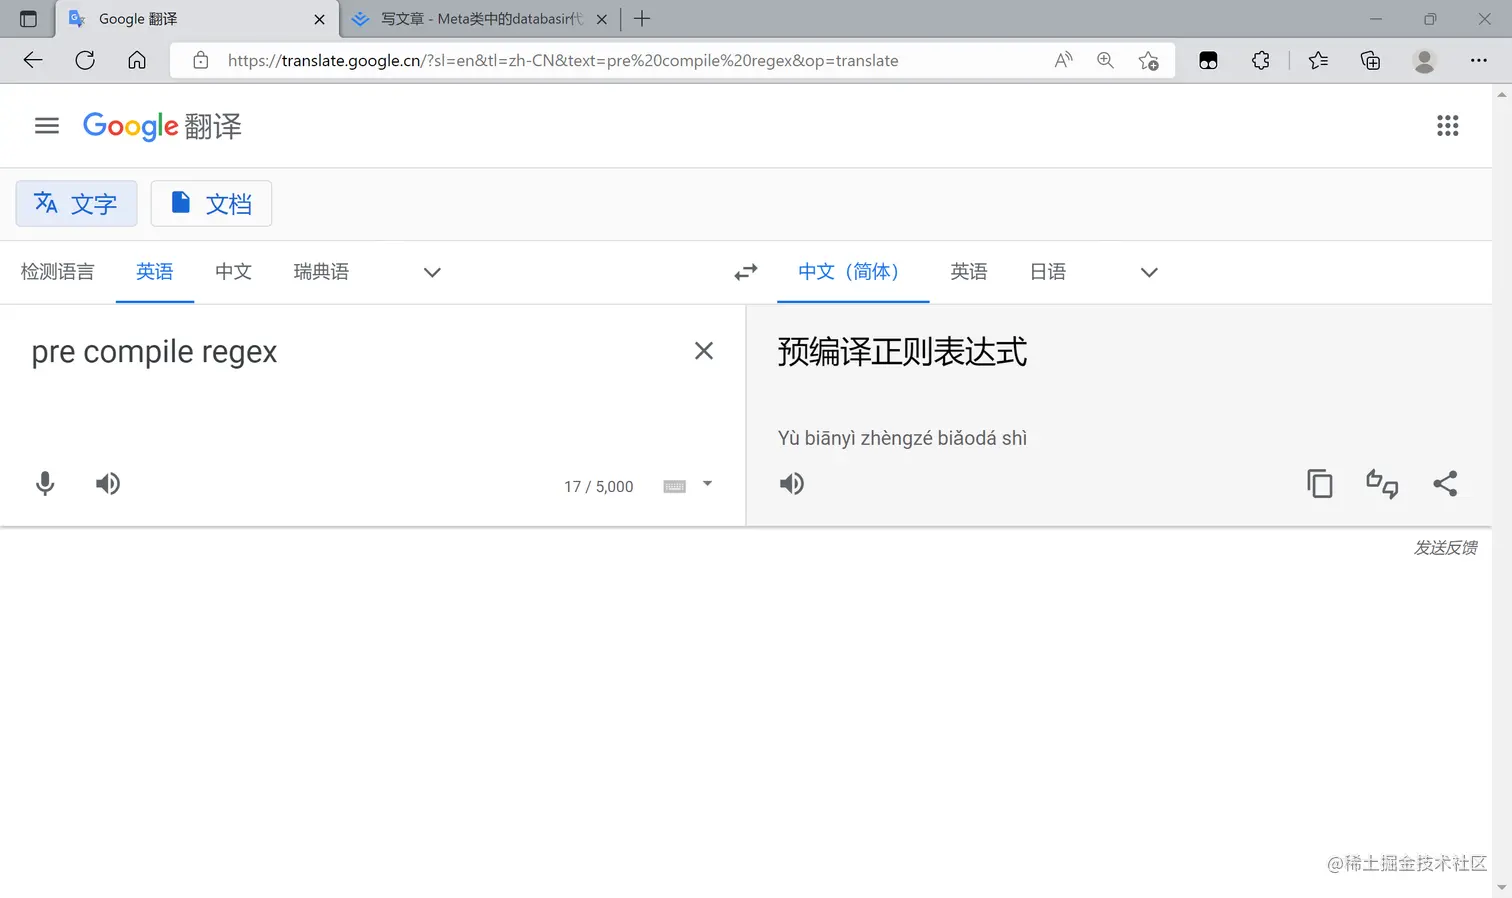Screen dimensions: 1512x898
Task: Listen to the source text
Action: tap(108, 484)
